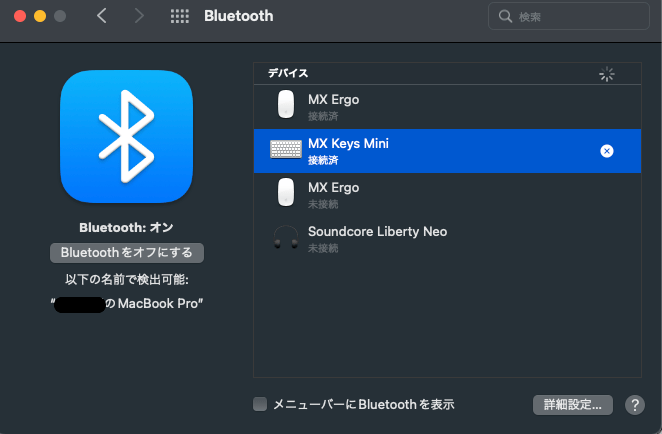Enable メニューバーにBluetoothを表示 checkbox
Image resolution: width=662 pixels, height=434 pixels.
pos(260,404)
